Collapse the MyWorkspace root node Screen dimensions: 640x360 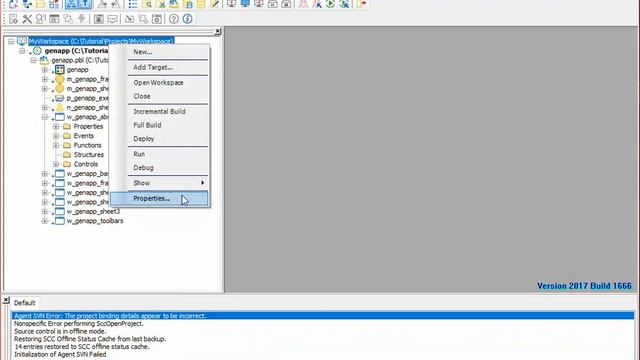[11, 41]
